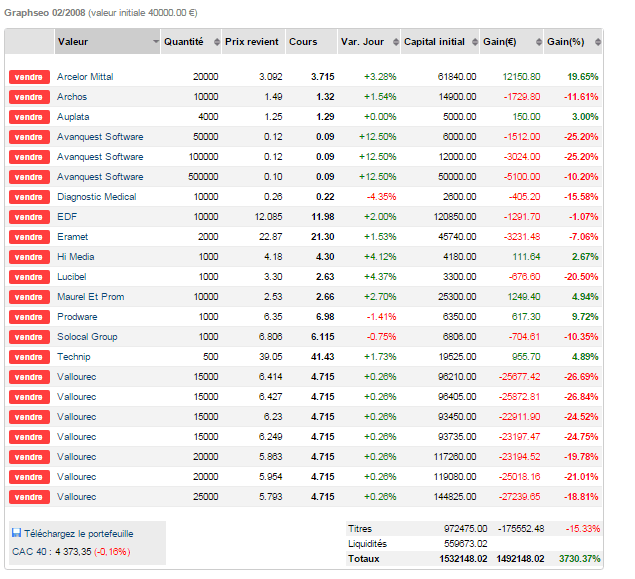
Task: Hit vendre for Eramet row
Action: pyautogui.click(x=29, y=237)
